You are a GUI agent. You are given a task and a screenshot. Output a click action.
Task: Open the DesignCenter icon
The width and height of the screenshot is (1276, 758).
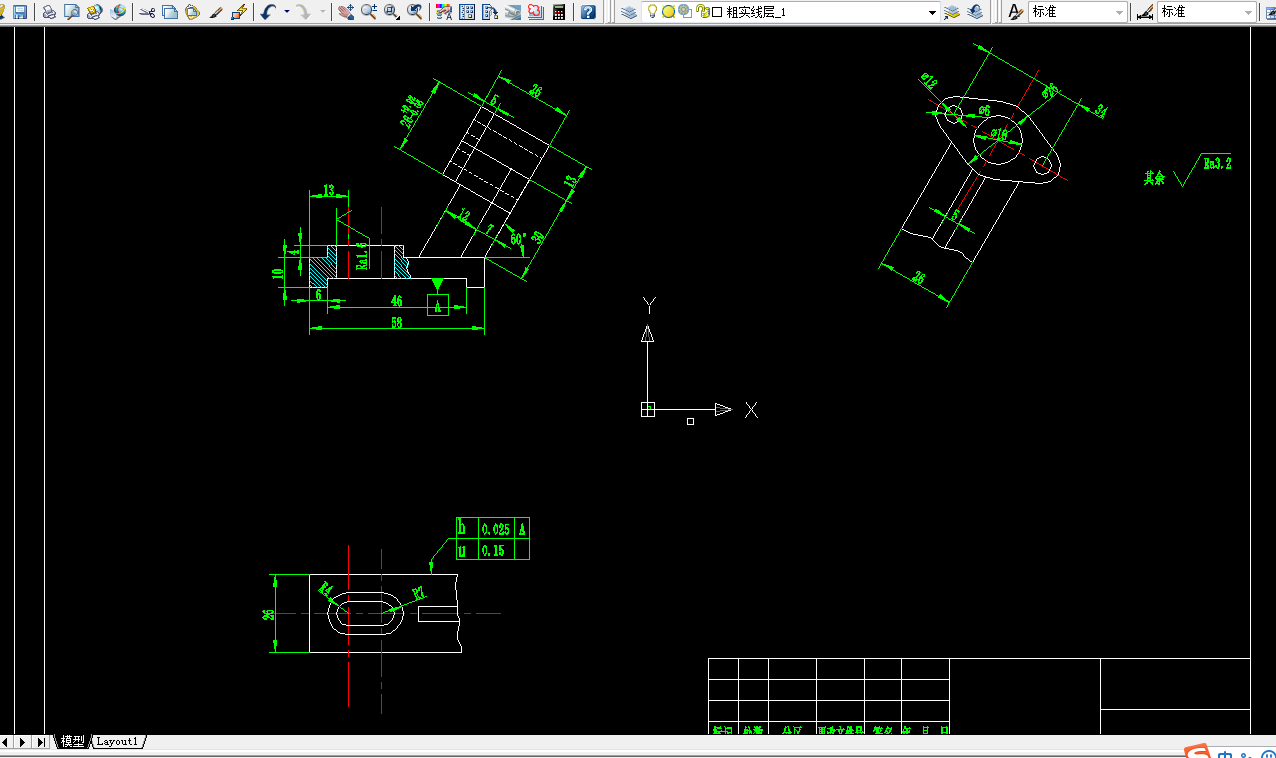coord(467,12)
